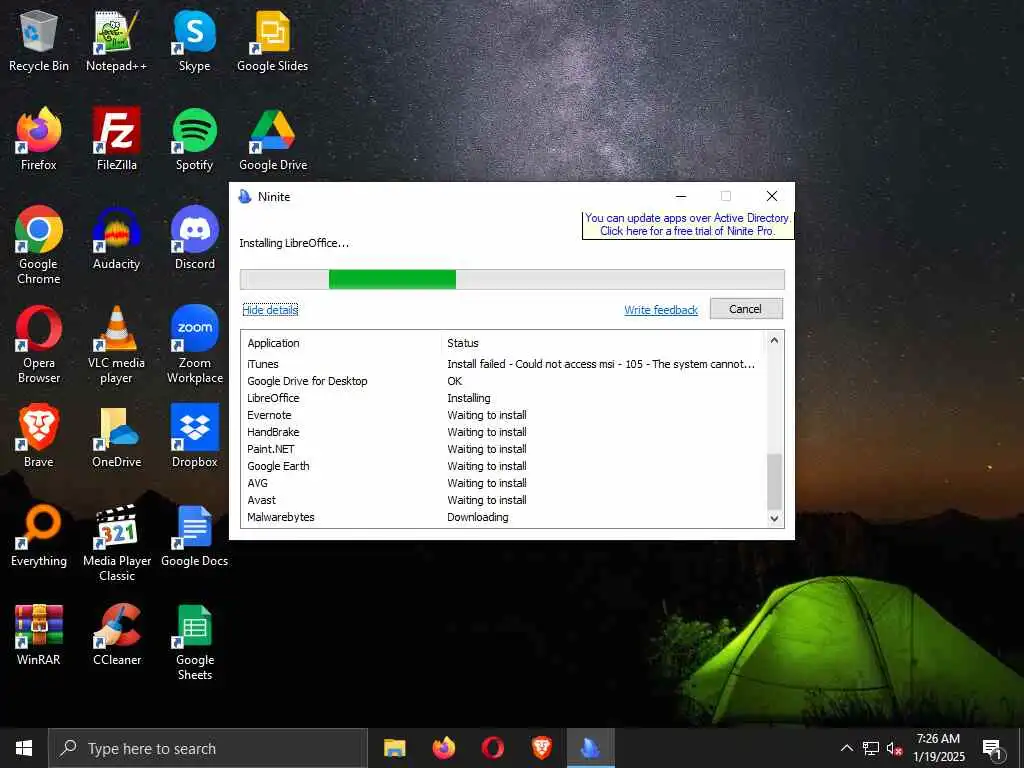Select the OneDrive desktop shortcut
This screenshot has height=768, width=1024.
tap(116, 436)
